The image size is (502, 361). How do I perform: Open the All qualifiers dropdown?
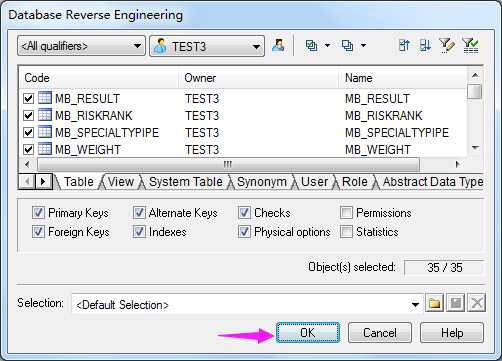(x=81, y=46)
